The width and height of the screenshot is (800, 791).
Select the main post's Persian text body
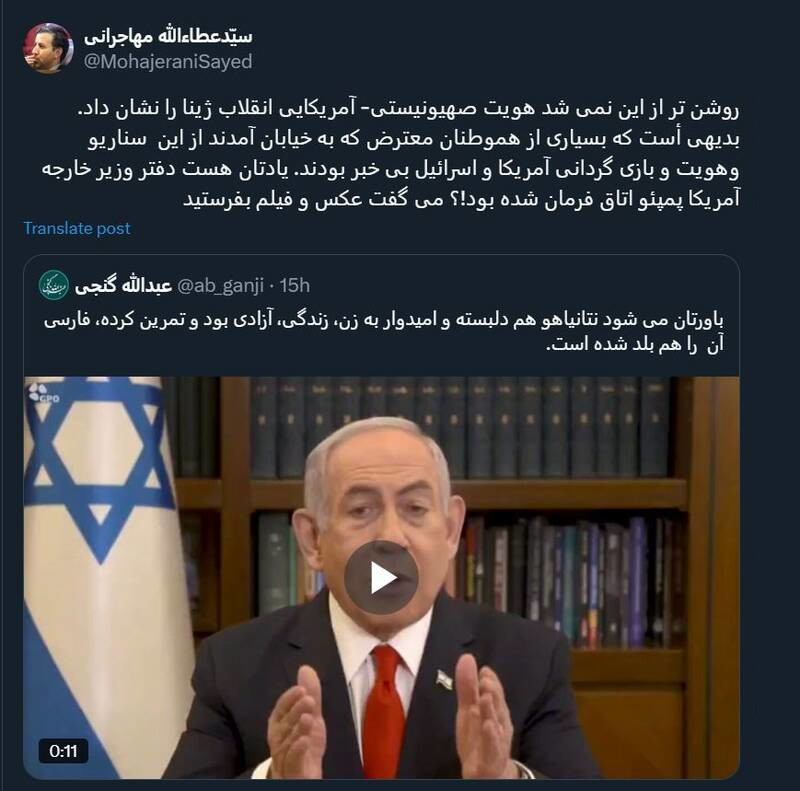tap(390, 154)
